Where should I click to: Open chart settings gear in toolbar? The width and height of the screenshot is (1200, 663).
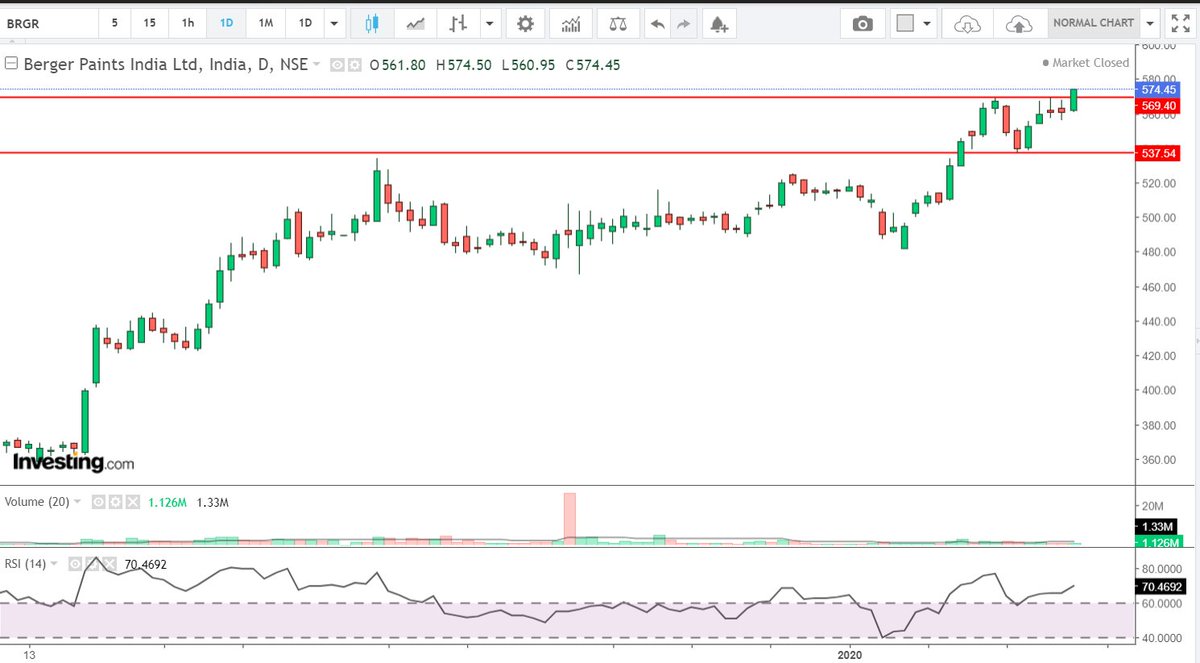click(525, 23)
